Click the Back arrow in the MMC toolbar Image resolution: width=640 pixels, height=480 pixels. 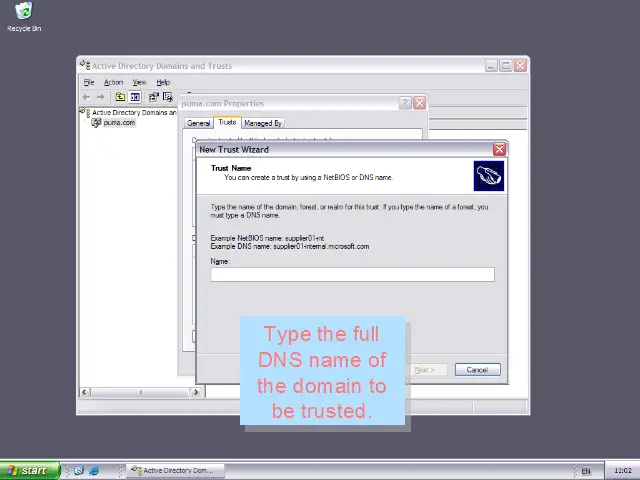pyautogui.click(x=86, y=97)
